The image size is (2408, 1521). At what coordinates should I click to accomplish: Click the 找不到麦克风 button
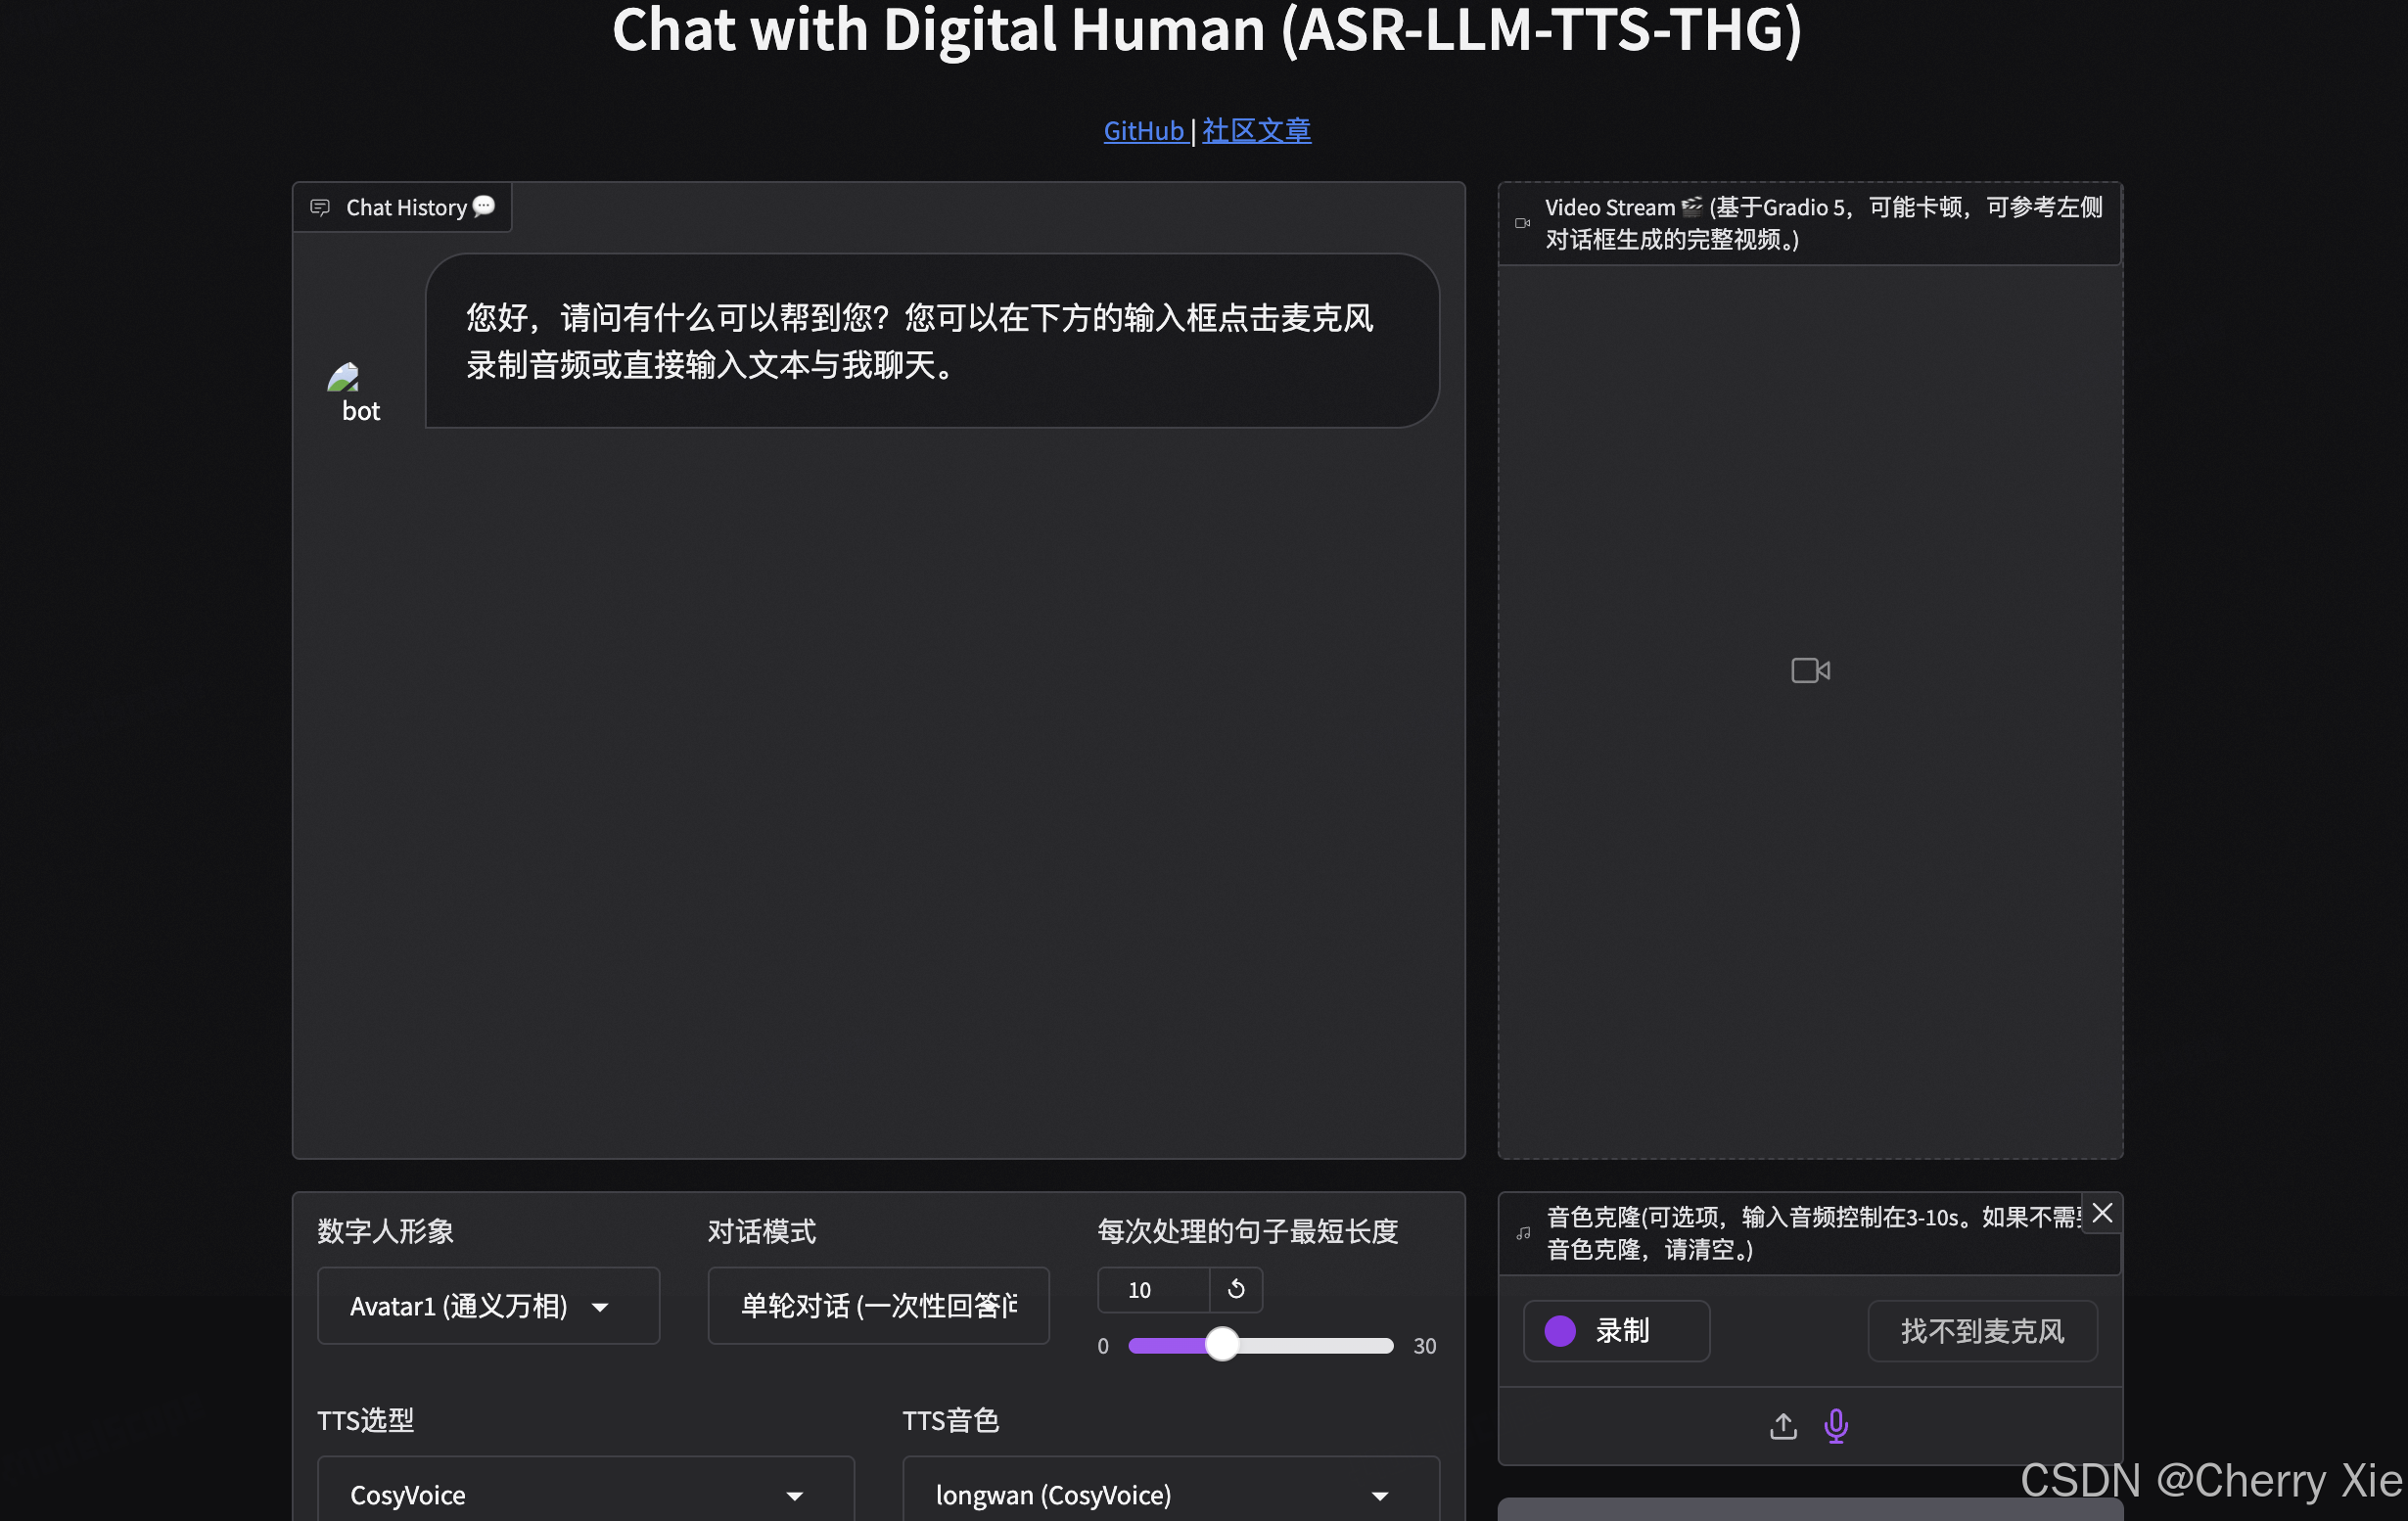(x=1981, y=1330)
